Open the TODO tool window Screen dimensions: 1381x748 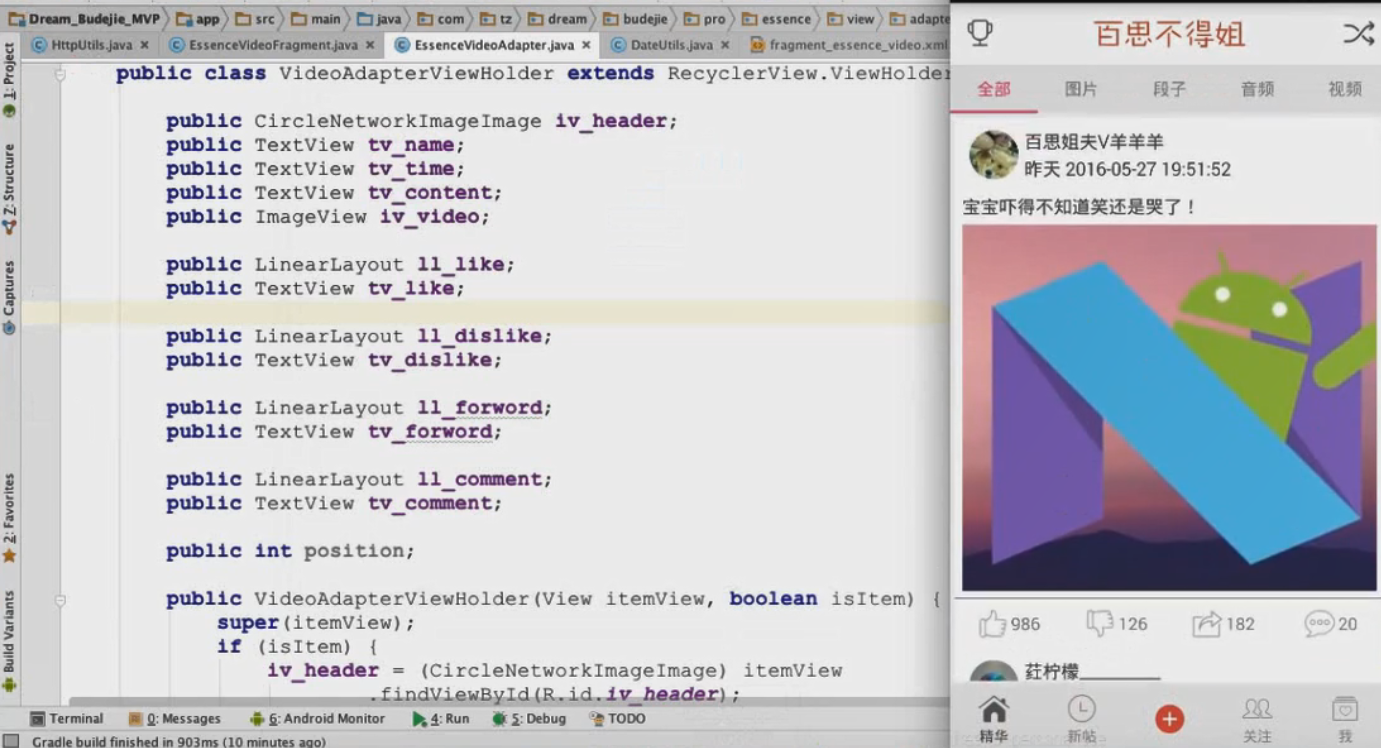(x=618, y=718)
